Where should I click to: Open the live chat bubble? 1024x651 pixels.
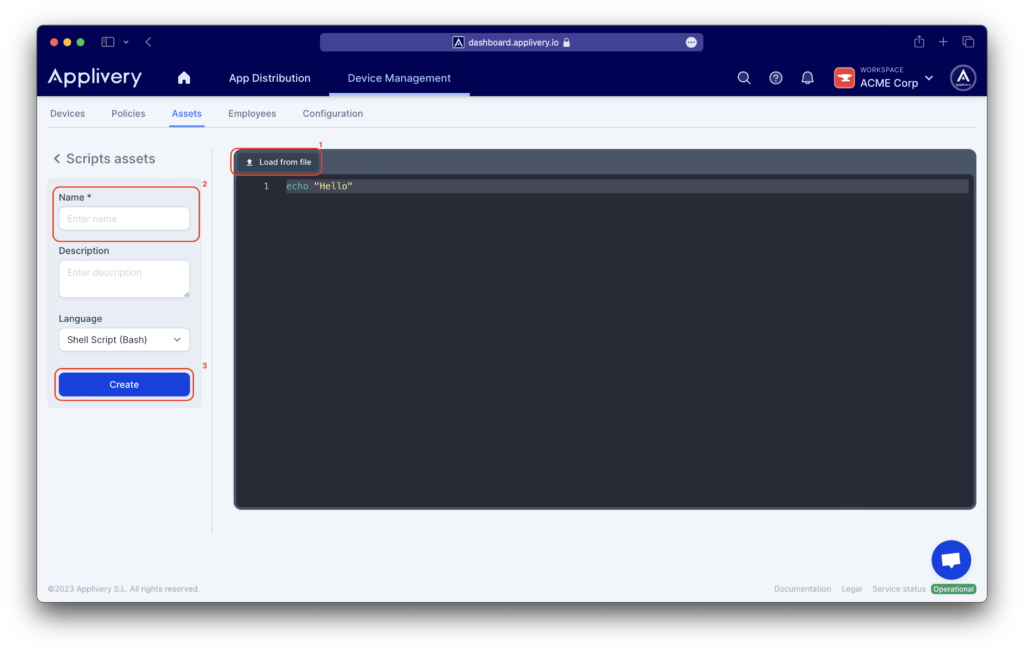951,560
